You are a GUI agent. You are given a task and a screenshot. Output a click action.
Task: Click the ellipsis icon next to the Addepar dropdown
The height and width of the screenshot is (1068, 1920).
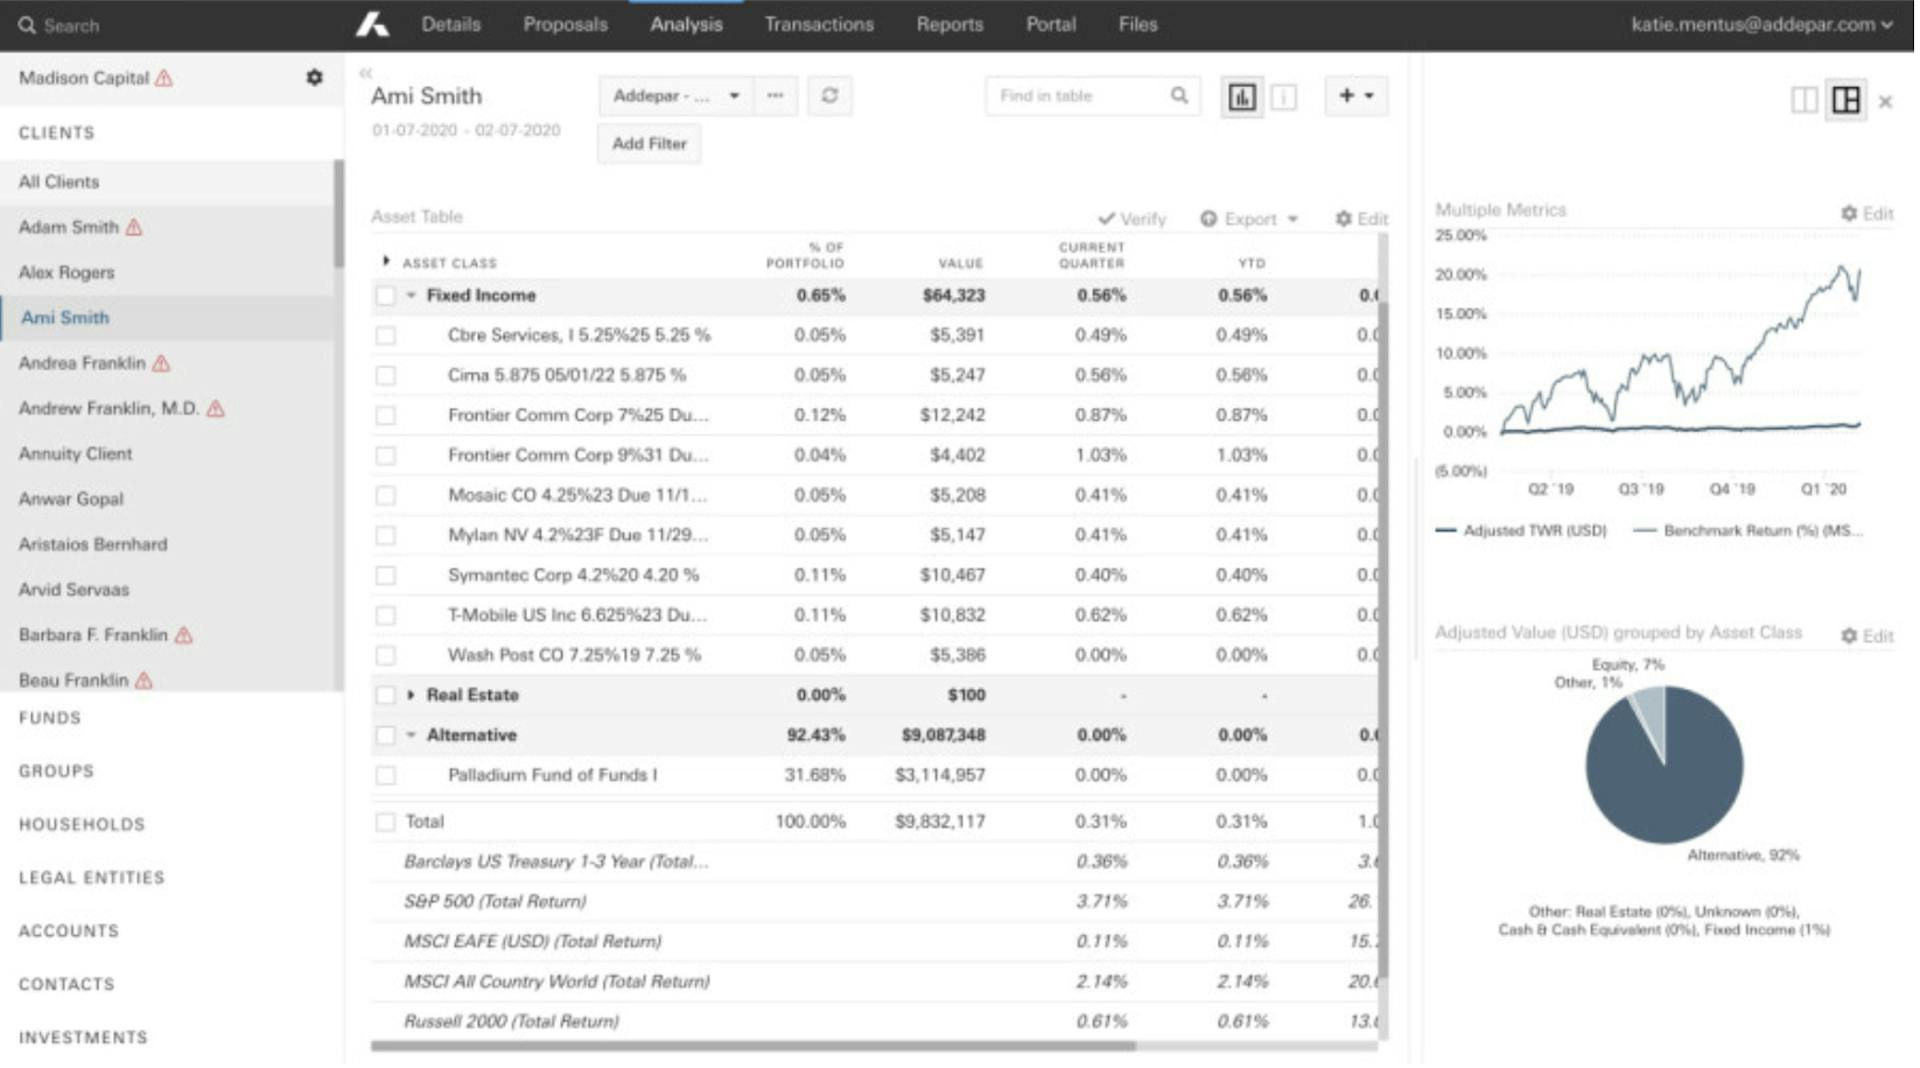point(776,96)
